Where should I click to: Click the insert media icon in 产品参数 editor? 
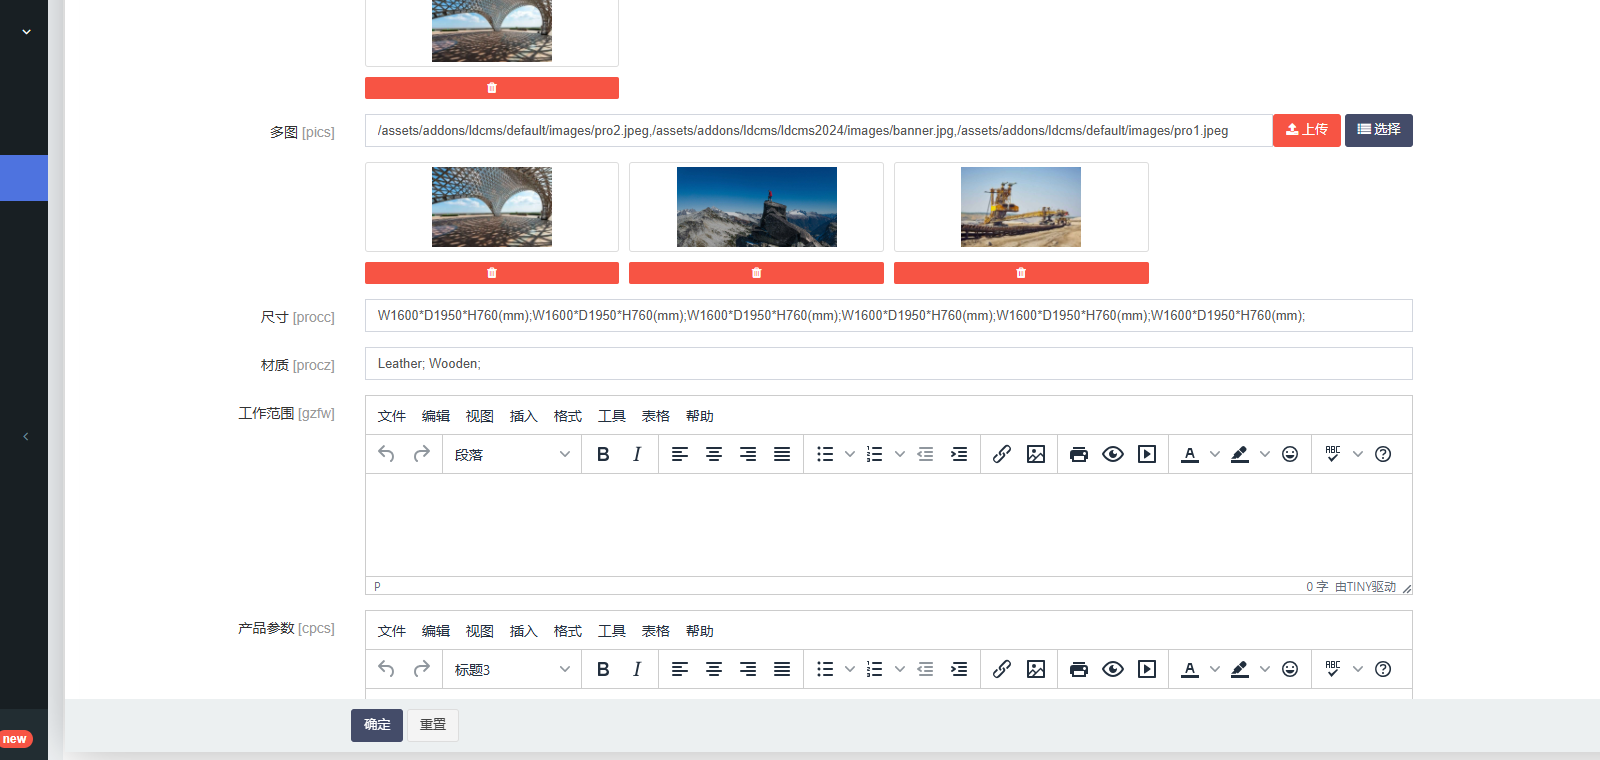point(1147,669)
